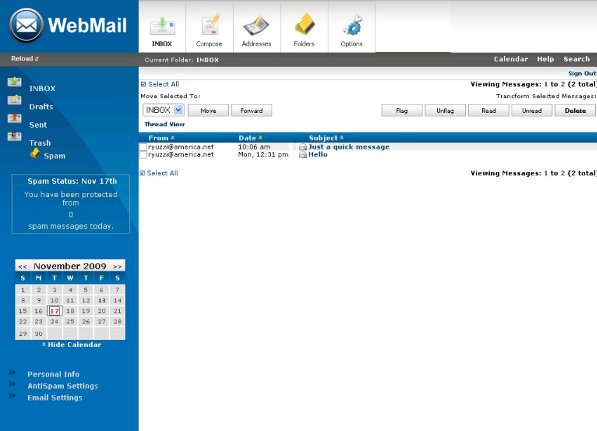This screenshot has width=597, height=431.
Task: Open the Search menu item
Action: coord(576,59)
